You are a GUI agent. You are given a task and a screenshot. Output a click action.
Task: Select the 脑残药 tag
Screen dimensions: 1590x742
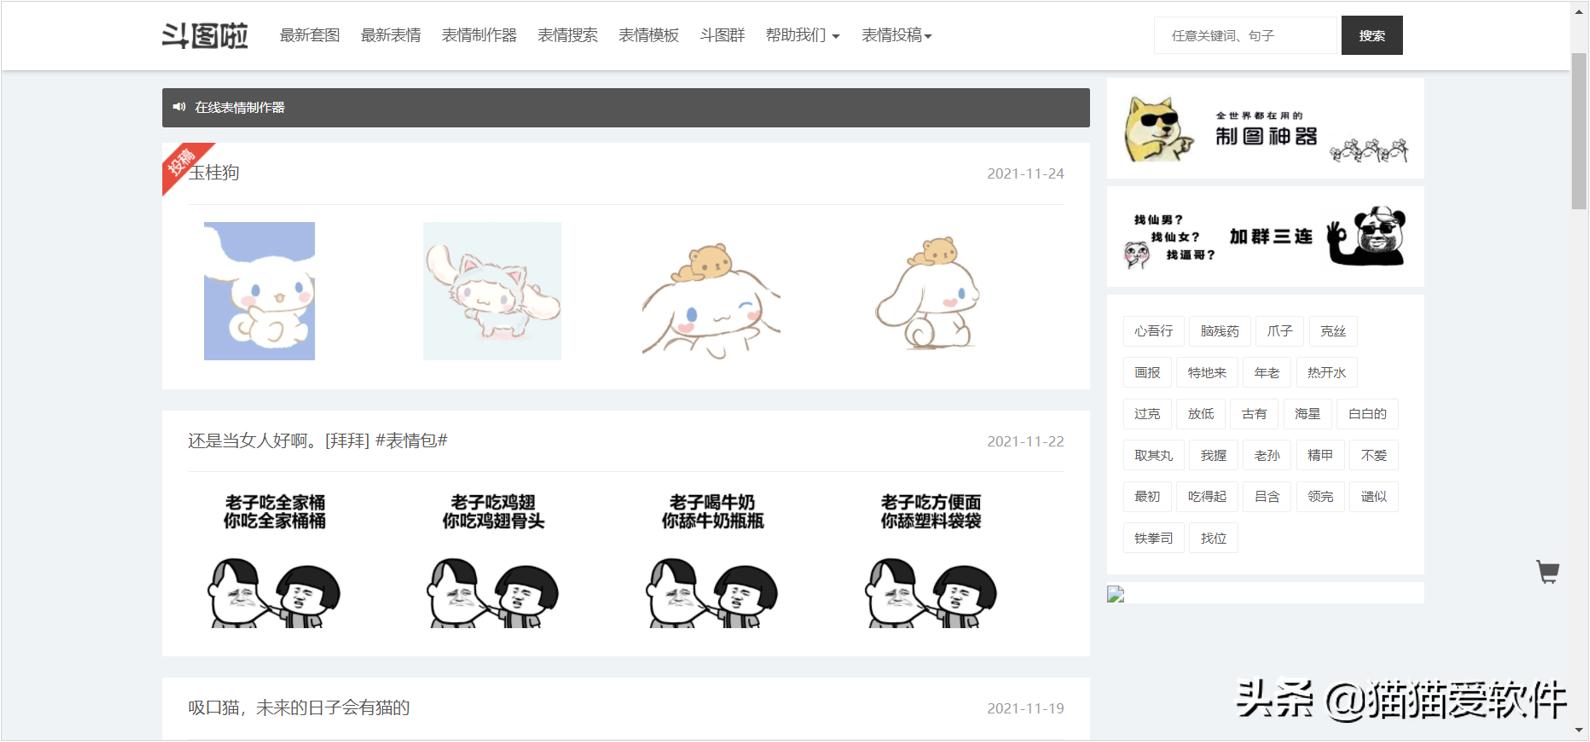pyautogui.click(x=1219, y=331)
